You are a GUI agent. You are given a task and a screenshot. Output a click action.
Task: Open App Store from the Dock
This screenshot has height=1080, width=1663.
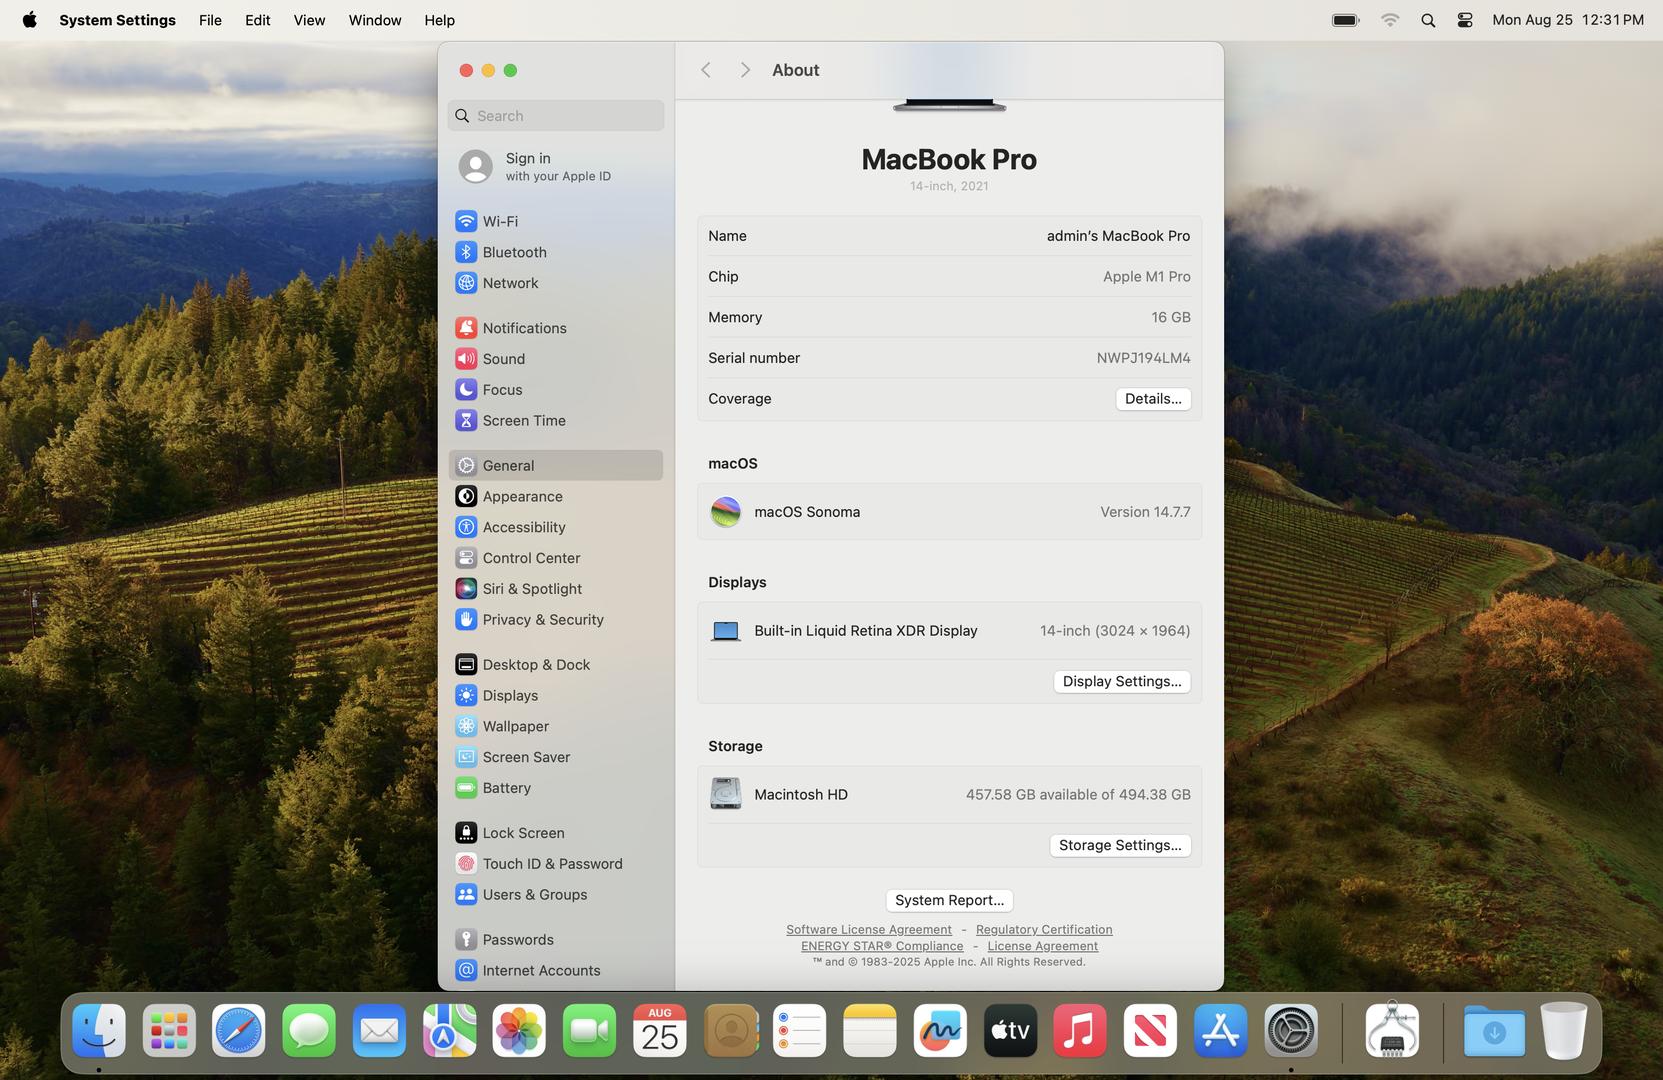pyautogui.click(x=1220, y=1031)
